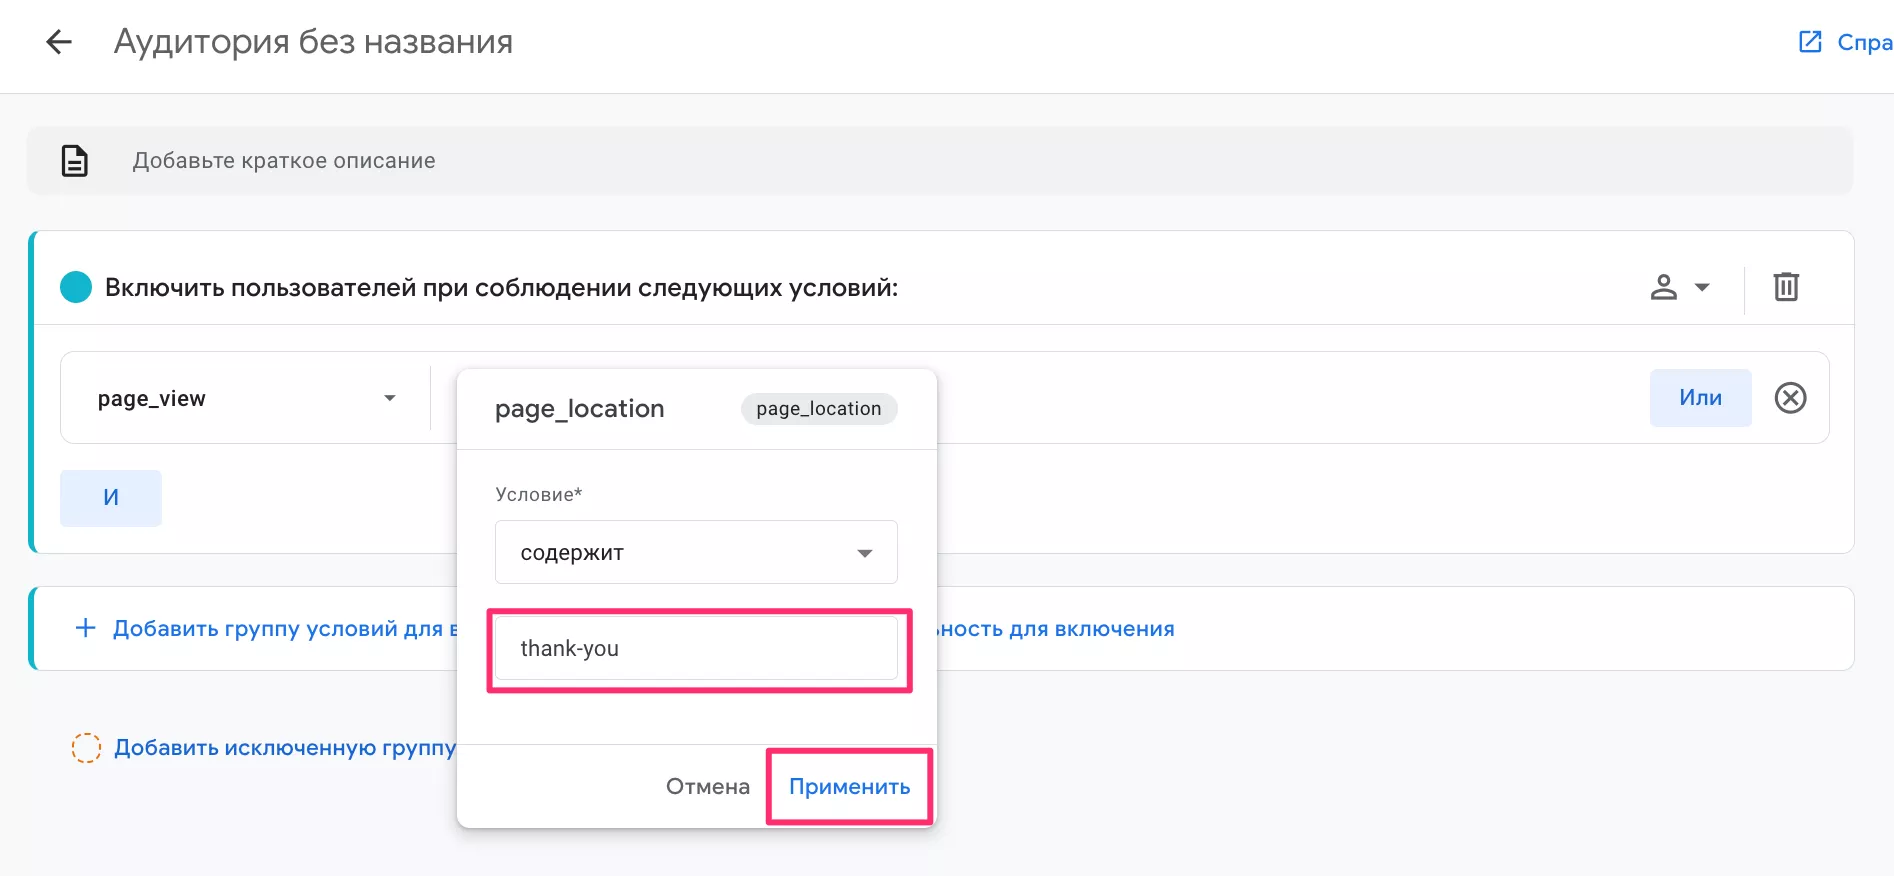
Task: Remove the page_view condition with X icon
Action: pos(1790,398)
